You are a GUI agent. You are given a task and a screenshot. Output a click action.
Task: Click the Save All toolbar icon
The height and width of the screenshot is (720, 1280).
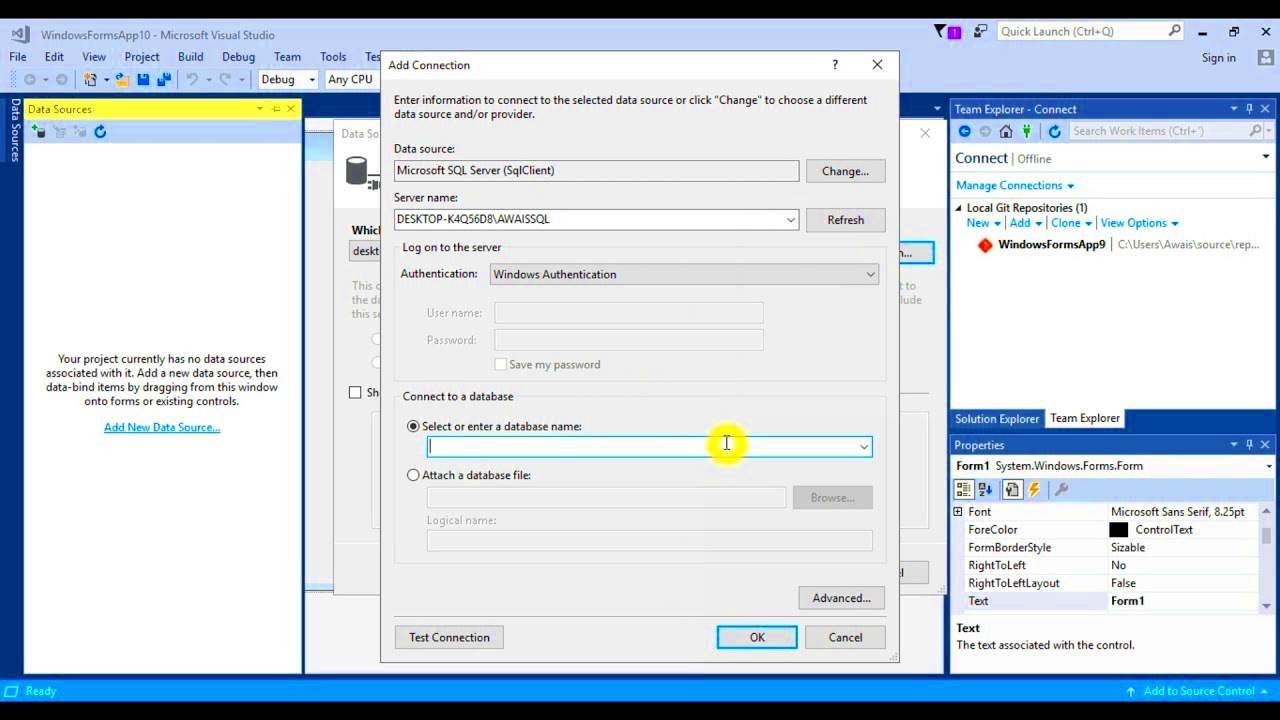tap(164, 79)
